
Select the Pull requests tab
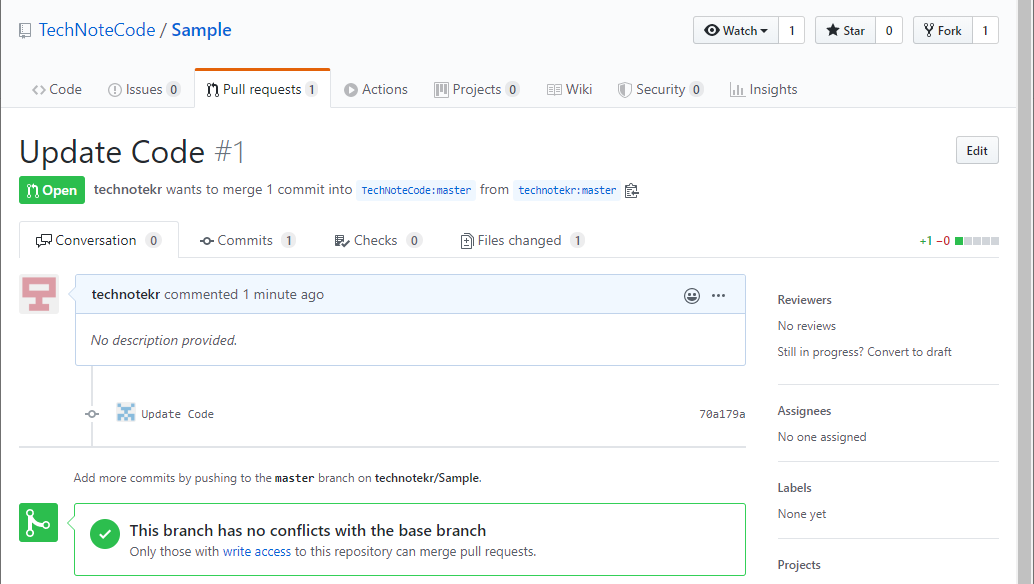(x=262, y=89)
